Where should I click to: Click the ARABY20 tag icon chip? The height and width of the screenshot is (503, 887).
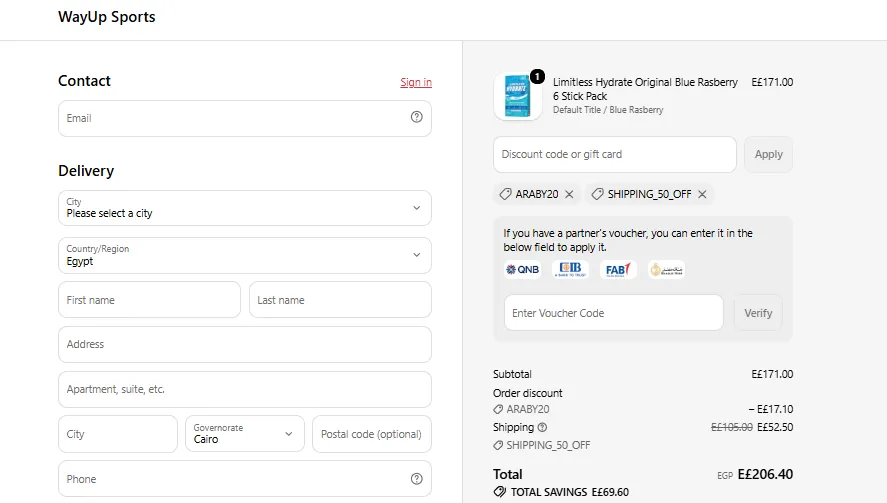[505, 194]
